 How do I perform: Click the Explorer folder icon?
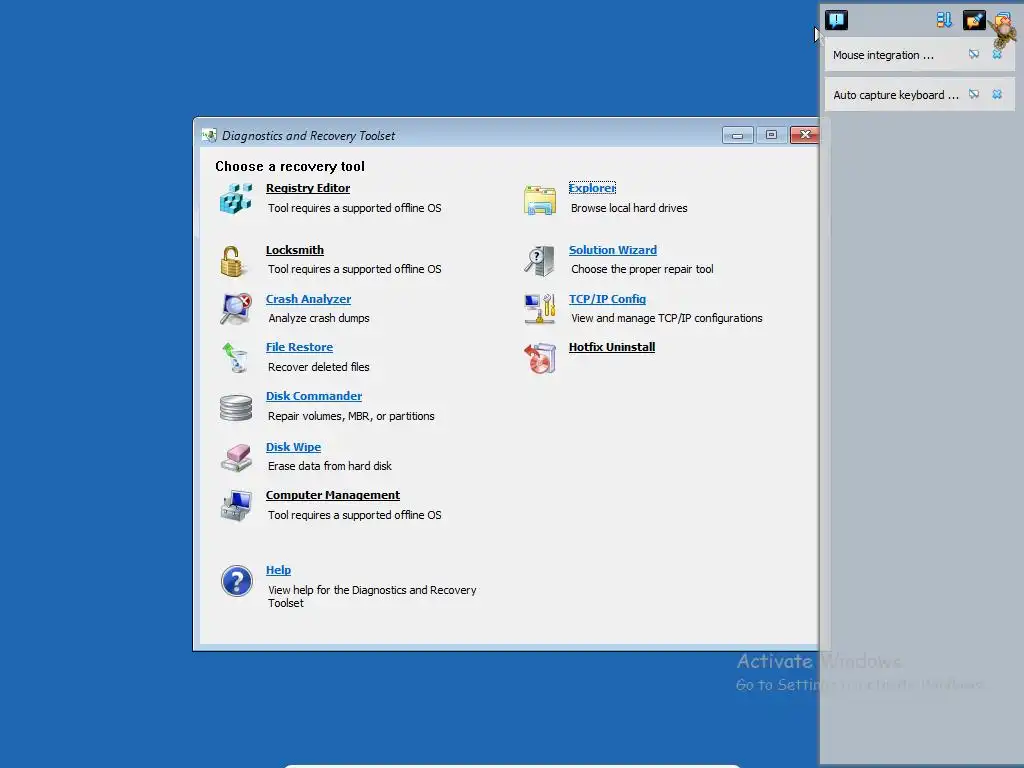click(539, 200)
